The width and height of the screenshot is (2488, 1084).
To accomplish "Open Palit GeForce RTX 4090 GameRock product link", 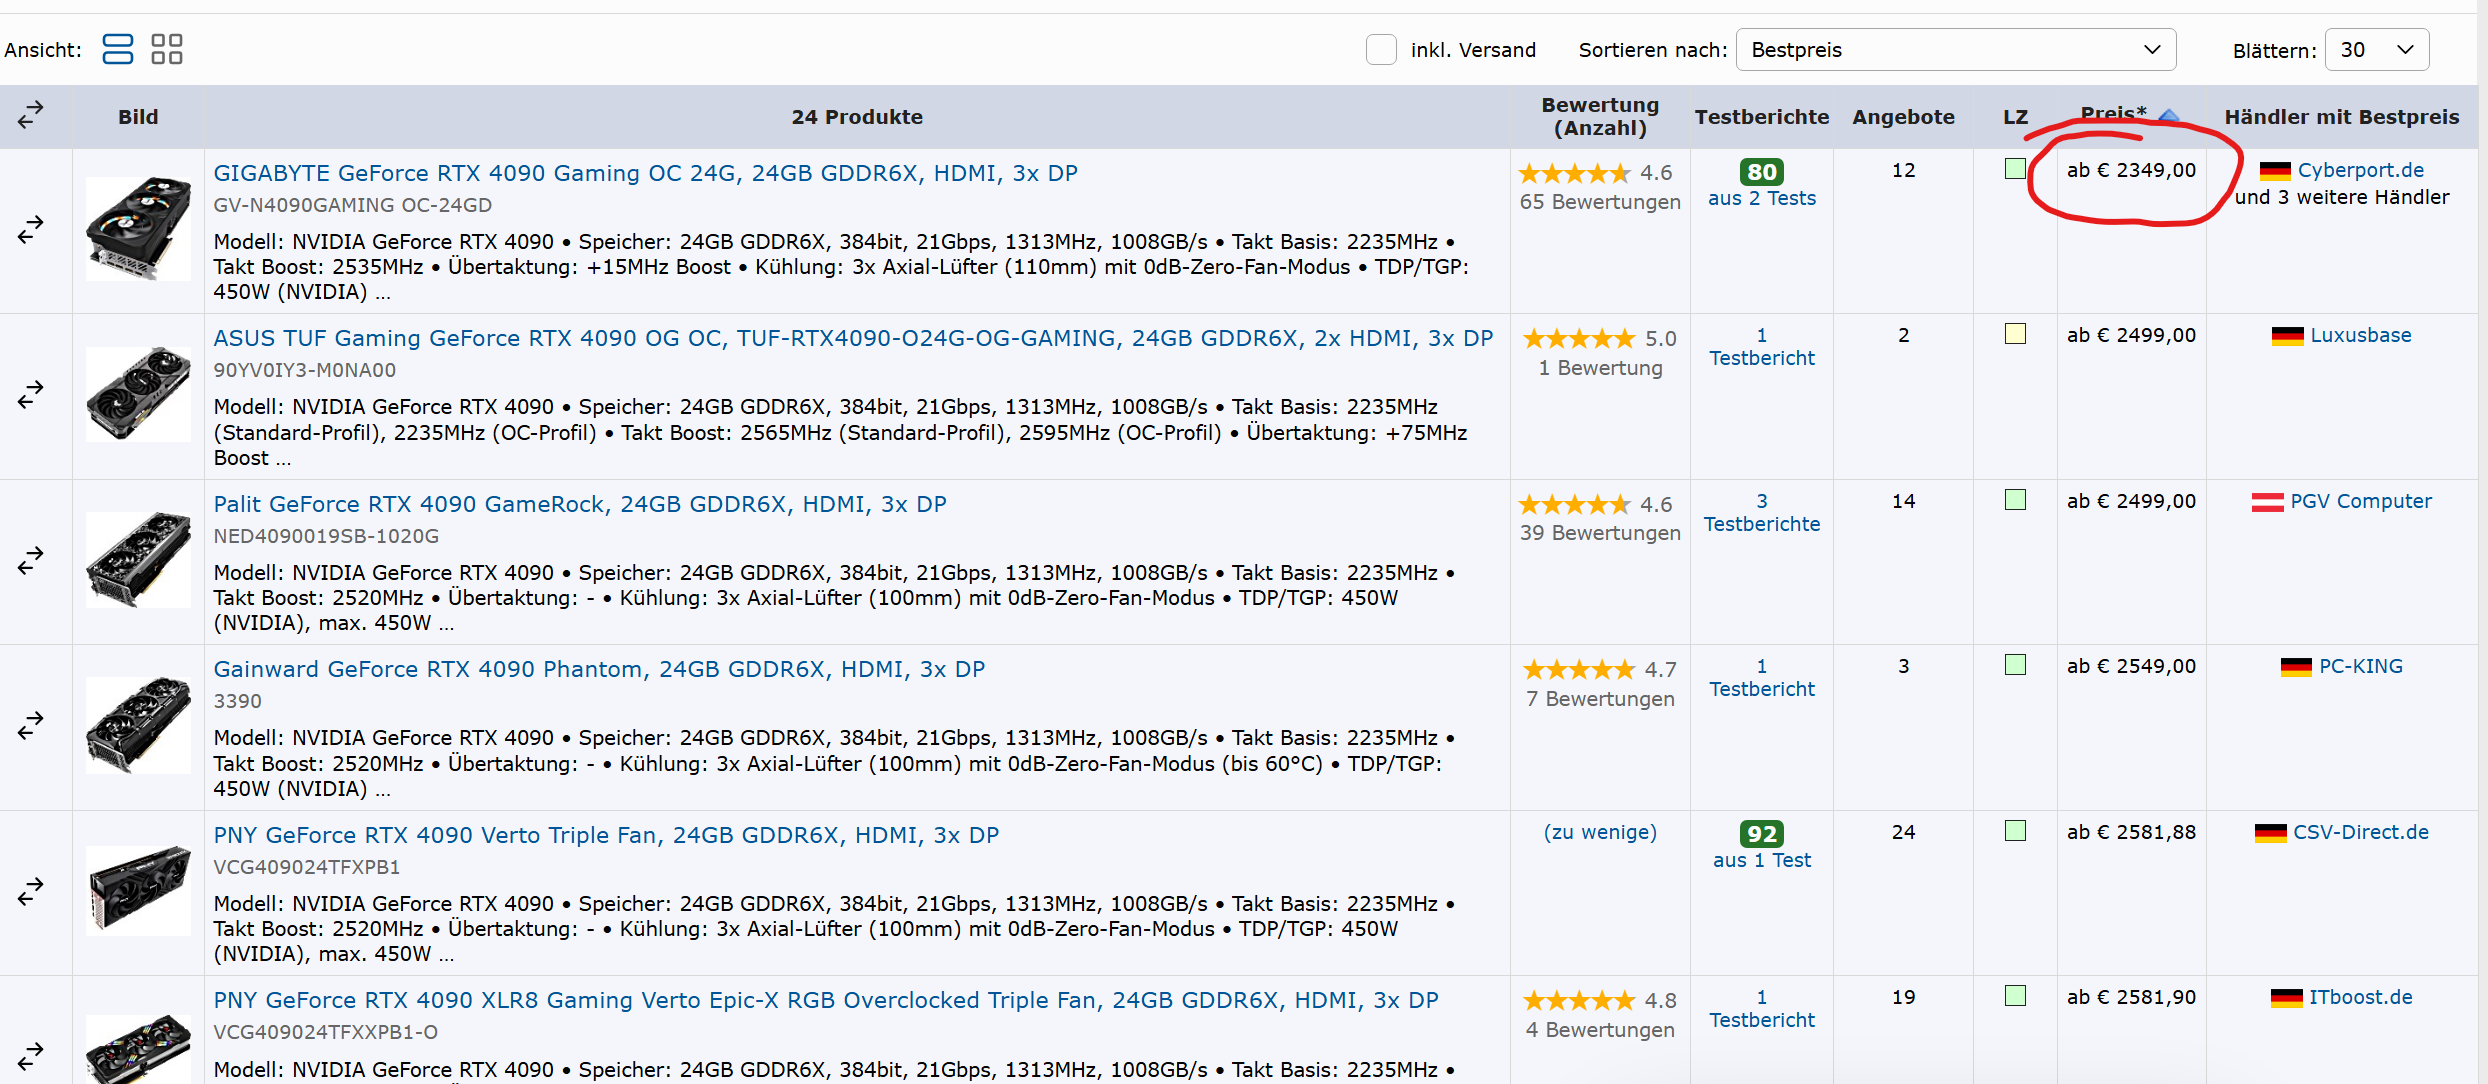I will tap(580, 504).
